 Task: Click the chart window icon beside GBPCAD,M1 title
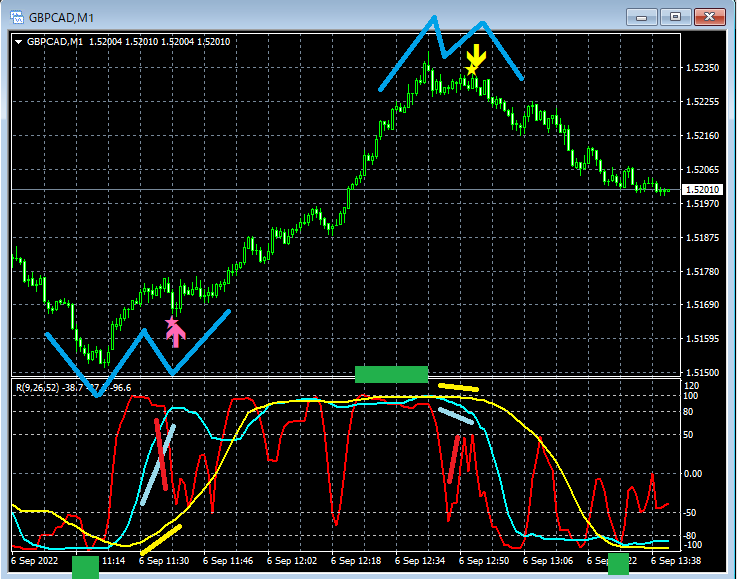tap(17, 18)
